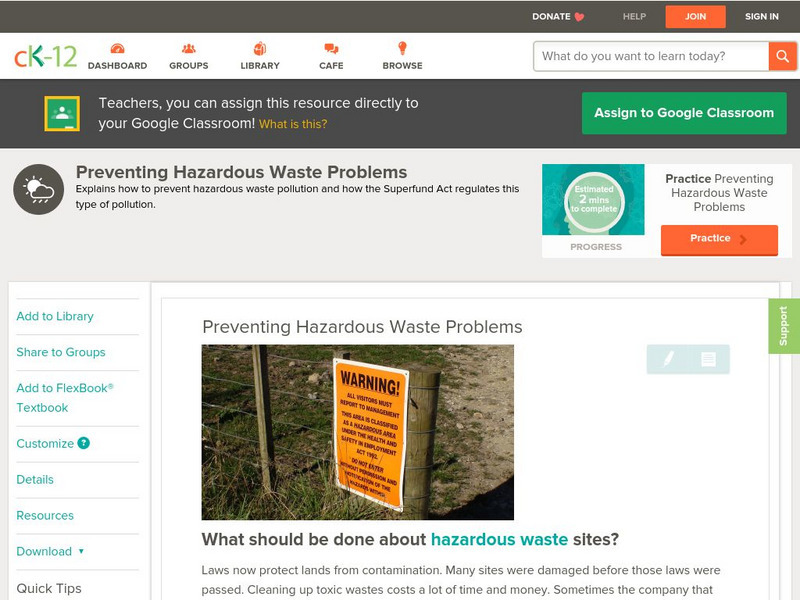Click the Library backpack icon
800x600 pixels.
259,48
